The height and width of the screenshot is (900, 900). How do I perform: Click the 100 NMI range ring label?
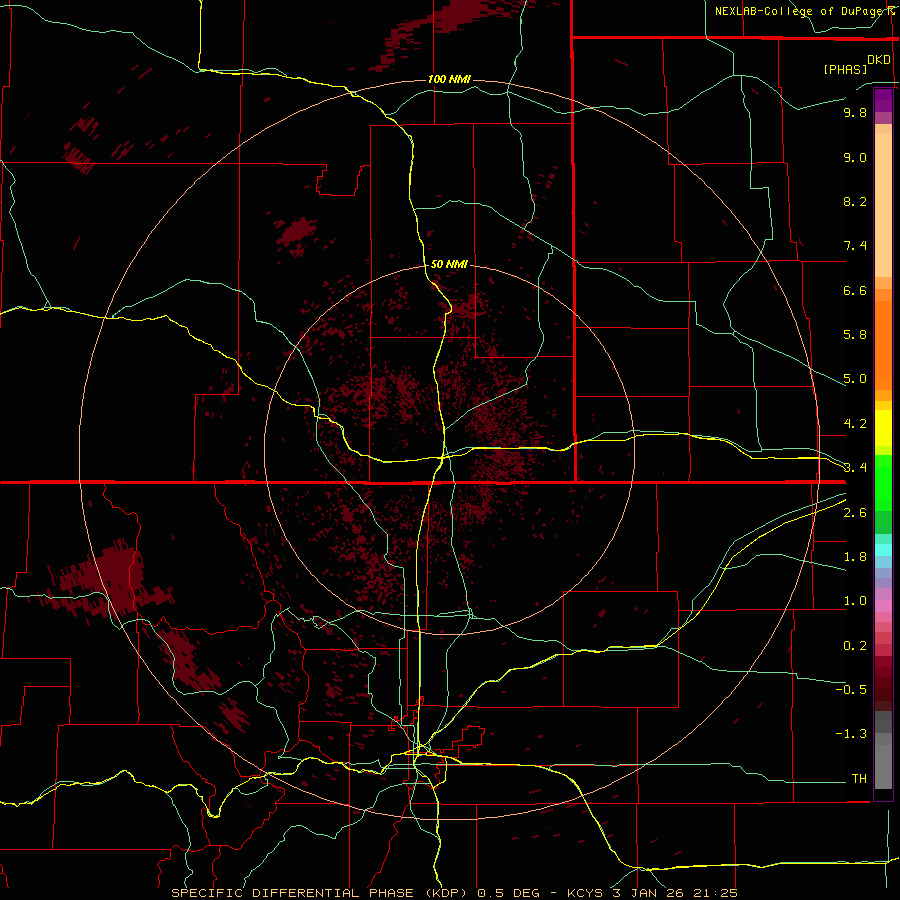click(x=449, y=79)
